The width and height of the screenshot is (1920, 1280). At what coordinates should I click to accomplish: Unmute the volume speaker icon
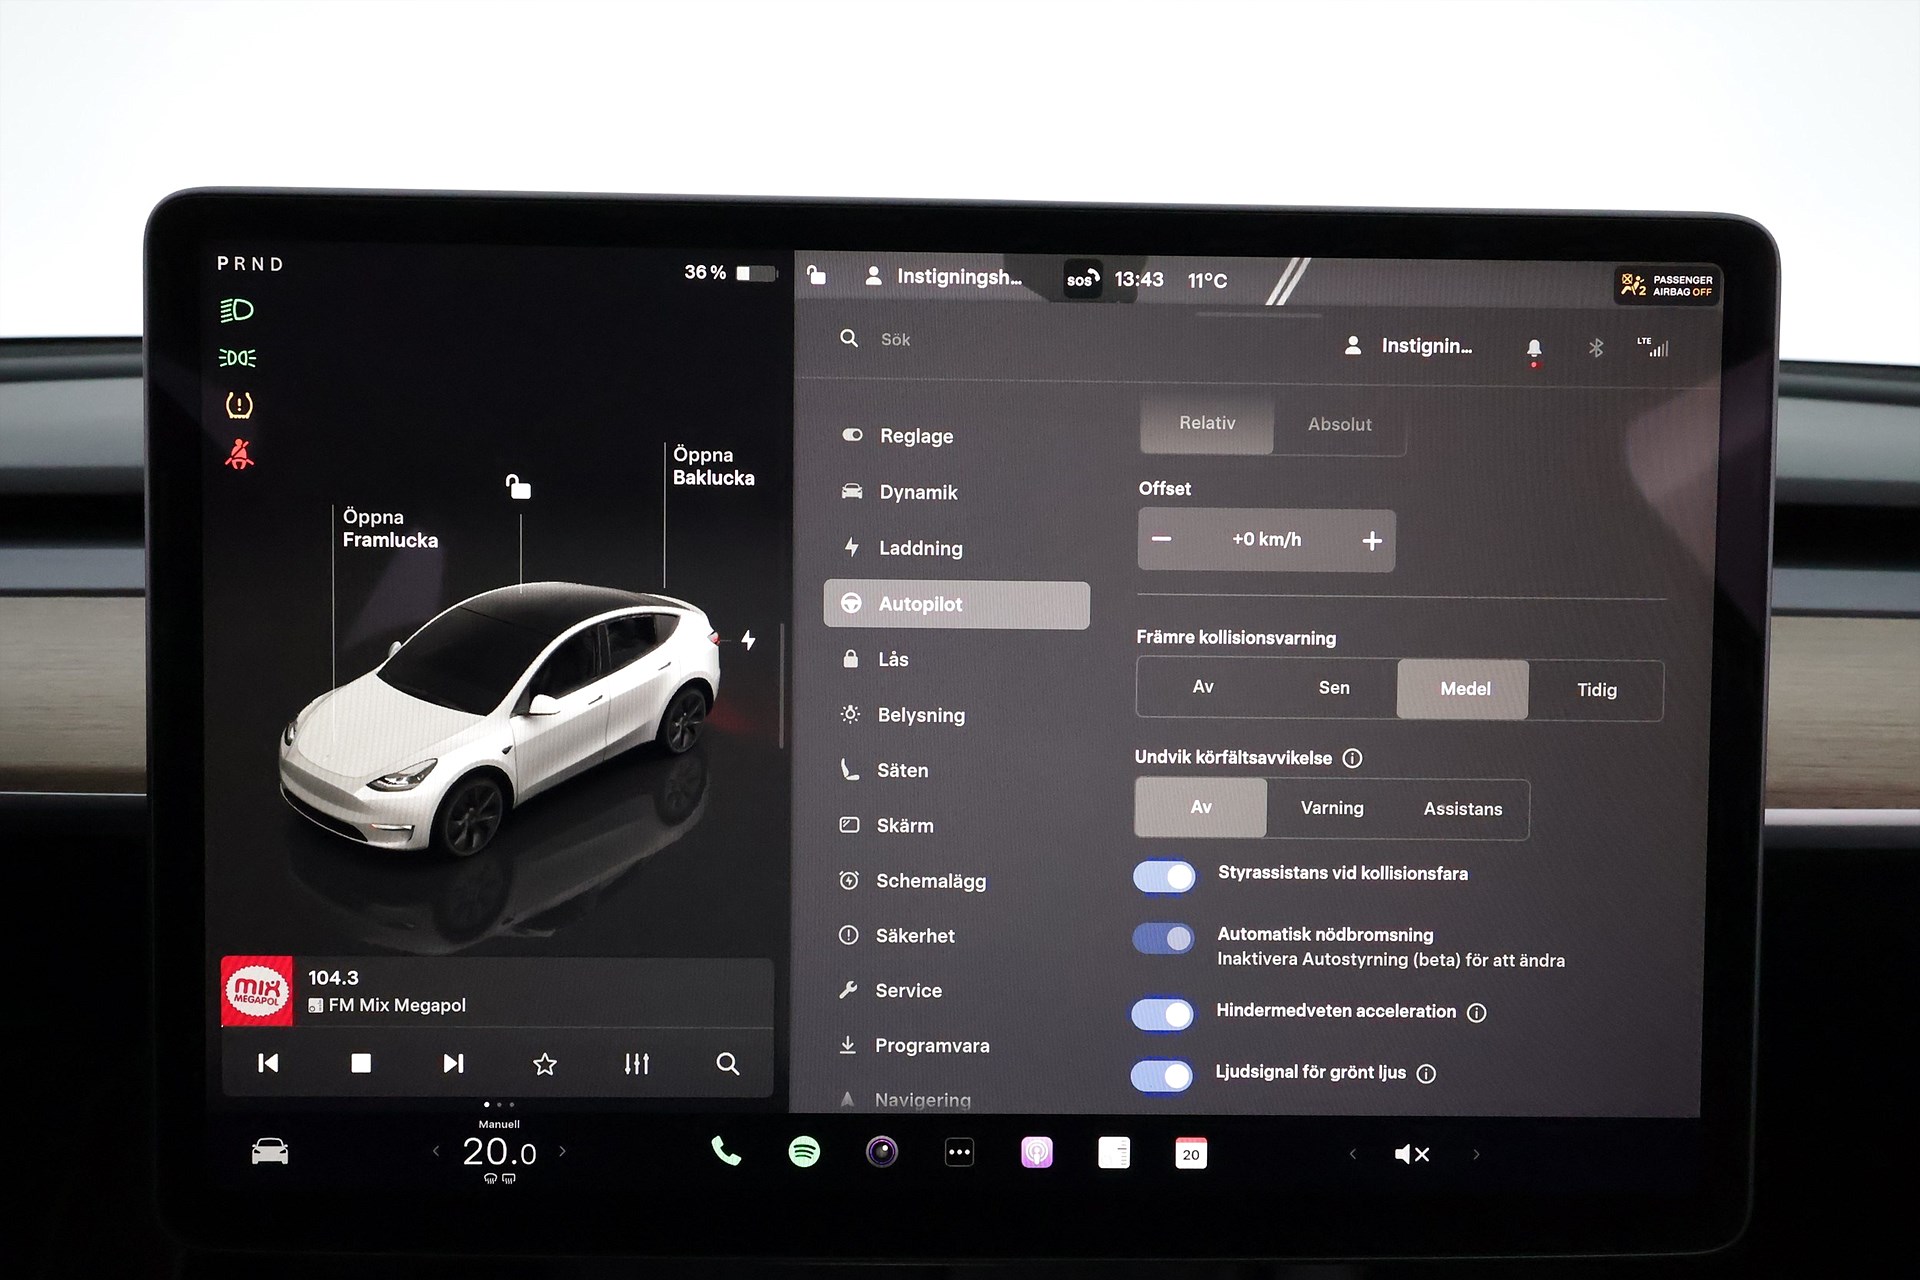pyautogui.click(x=1411, y=1154)
